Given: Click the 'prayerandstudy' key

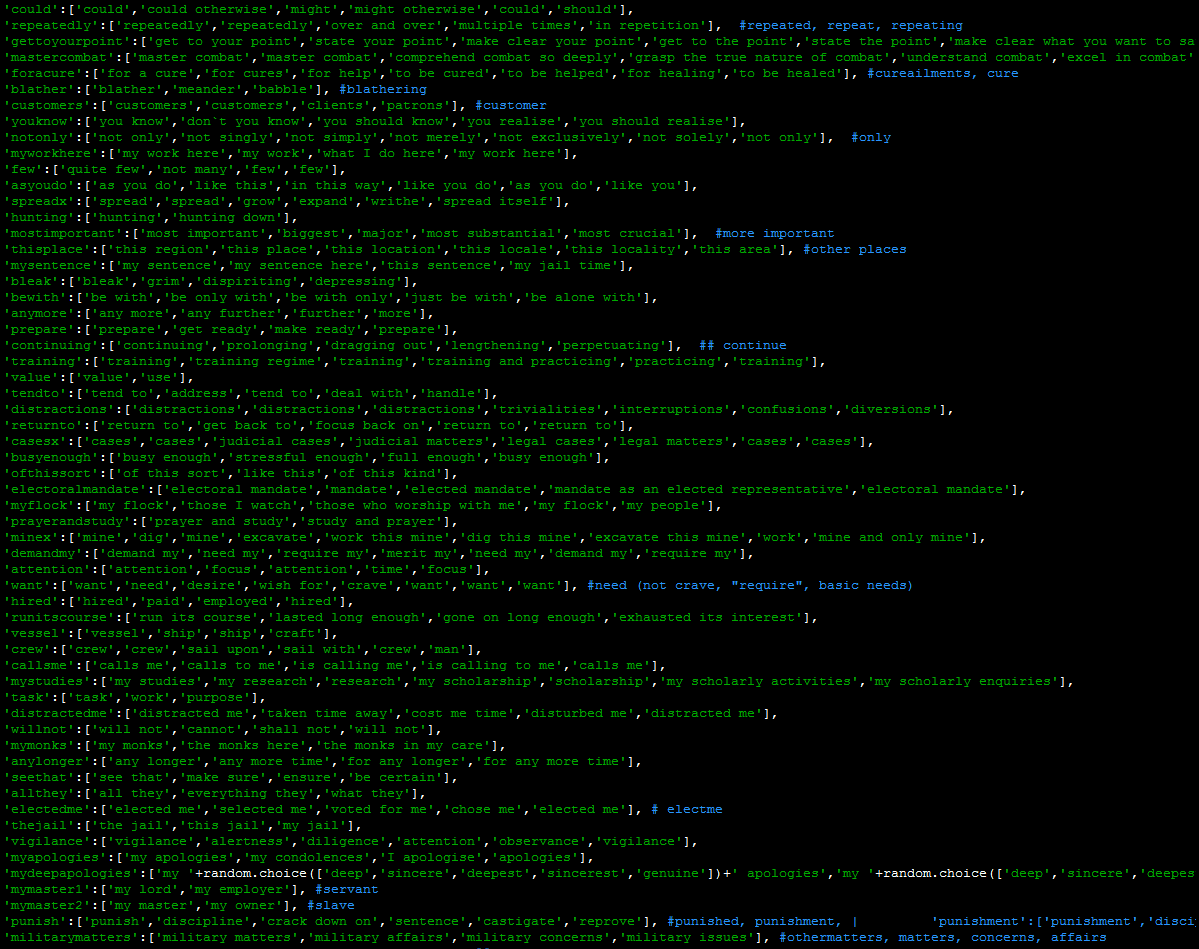Looking at the screenshot, I should 67,522.
